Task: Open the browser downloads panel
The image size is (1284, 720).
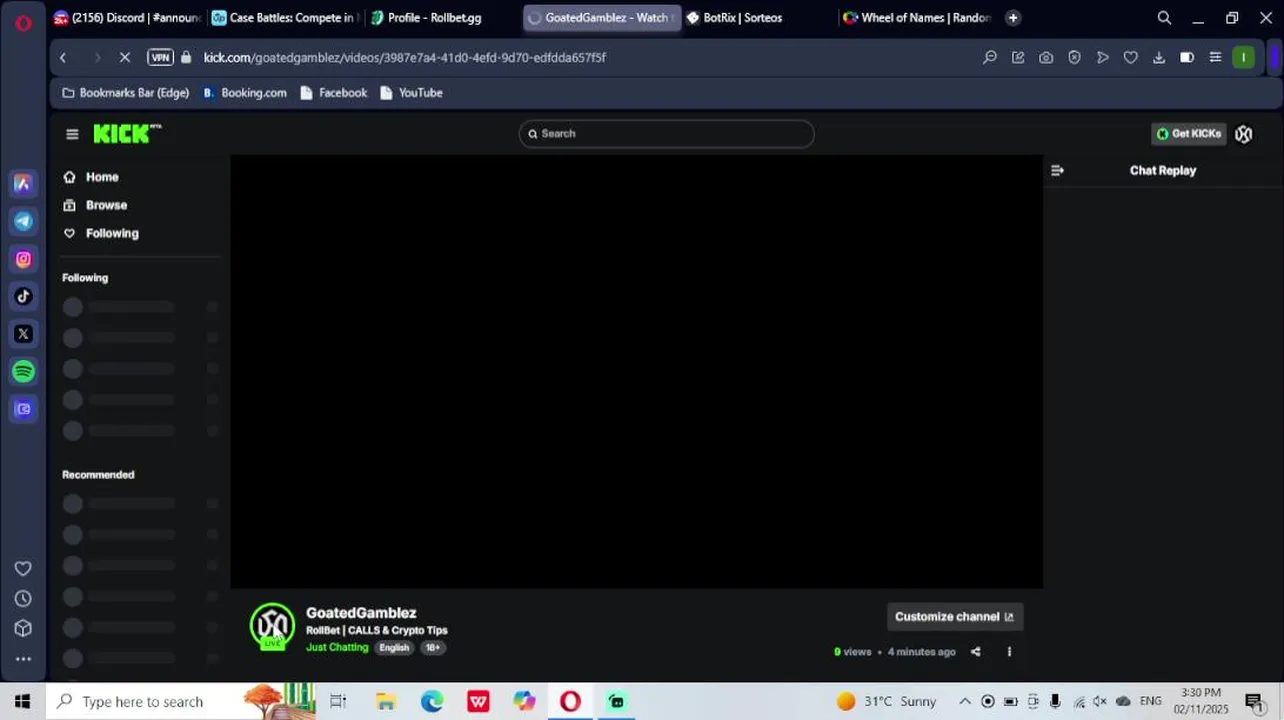Action: (x=1159, y=58)
